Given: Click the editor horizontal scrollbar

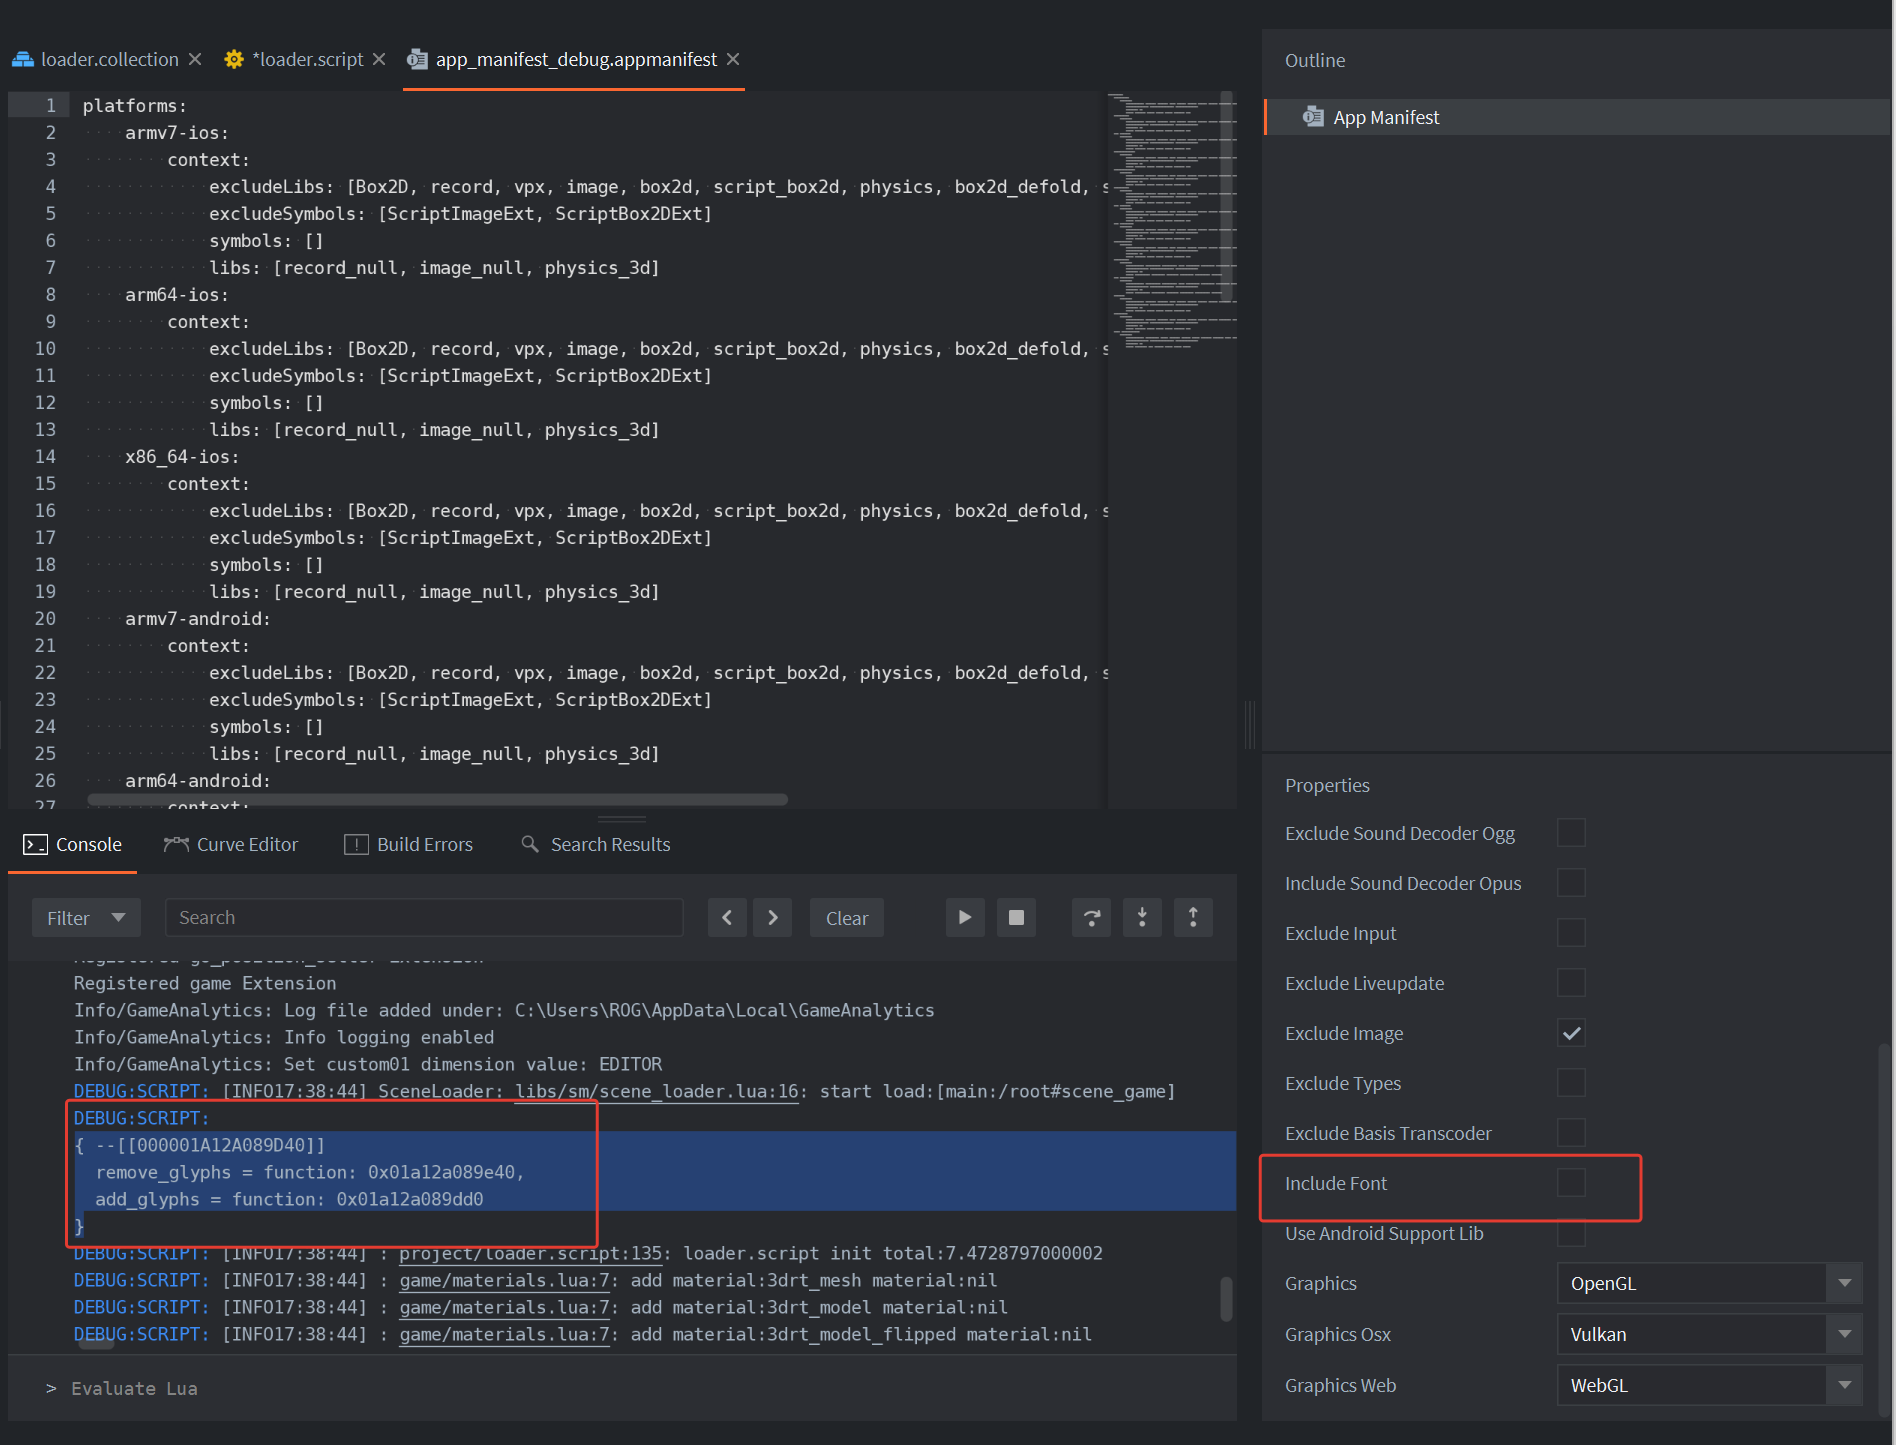Looking at the screenshot, I should (437, 799).
